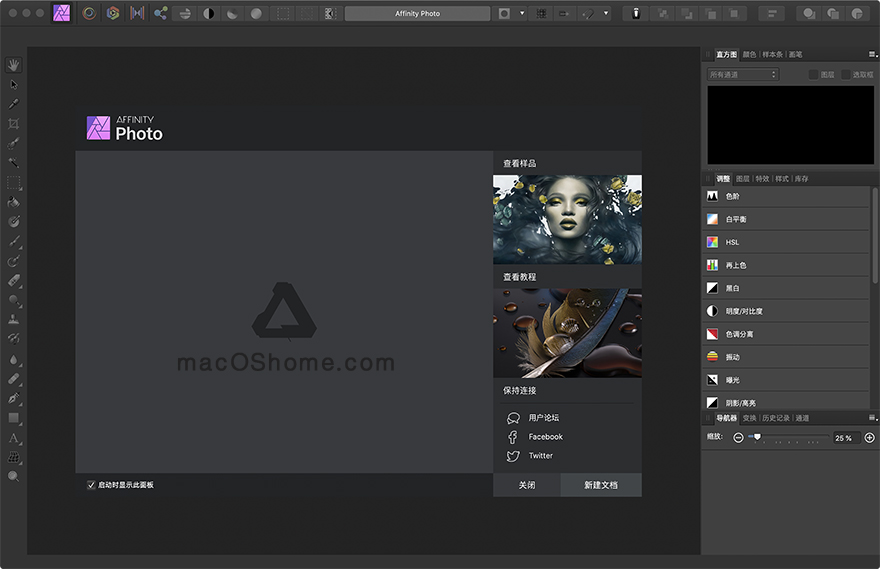Click the adjustments list scrollbar

(874, 236)
